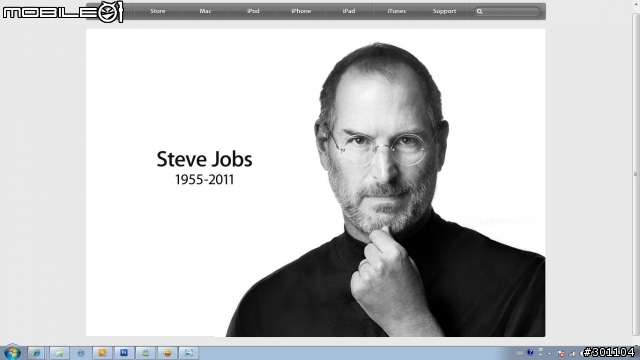The height and width of the screenshot is (360, 640).
Task: Open the folder explorer taskbar icon
Action: coord(59,353)
